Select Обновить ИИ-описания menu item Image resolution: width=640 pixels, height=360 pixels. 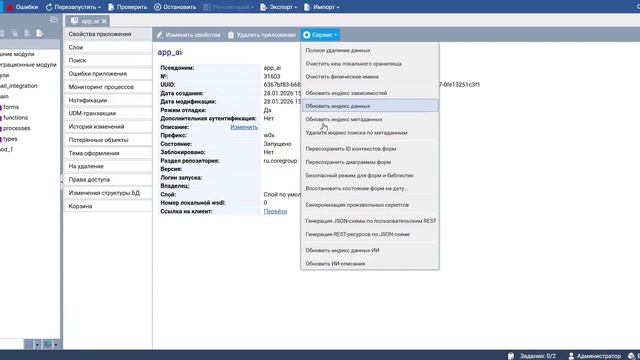pyautogui.click(x=370, y=264)
